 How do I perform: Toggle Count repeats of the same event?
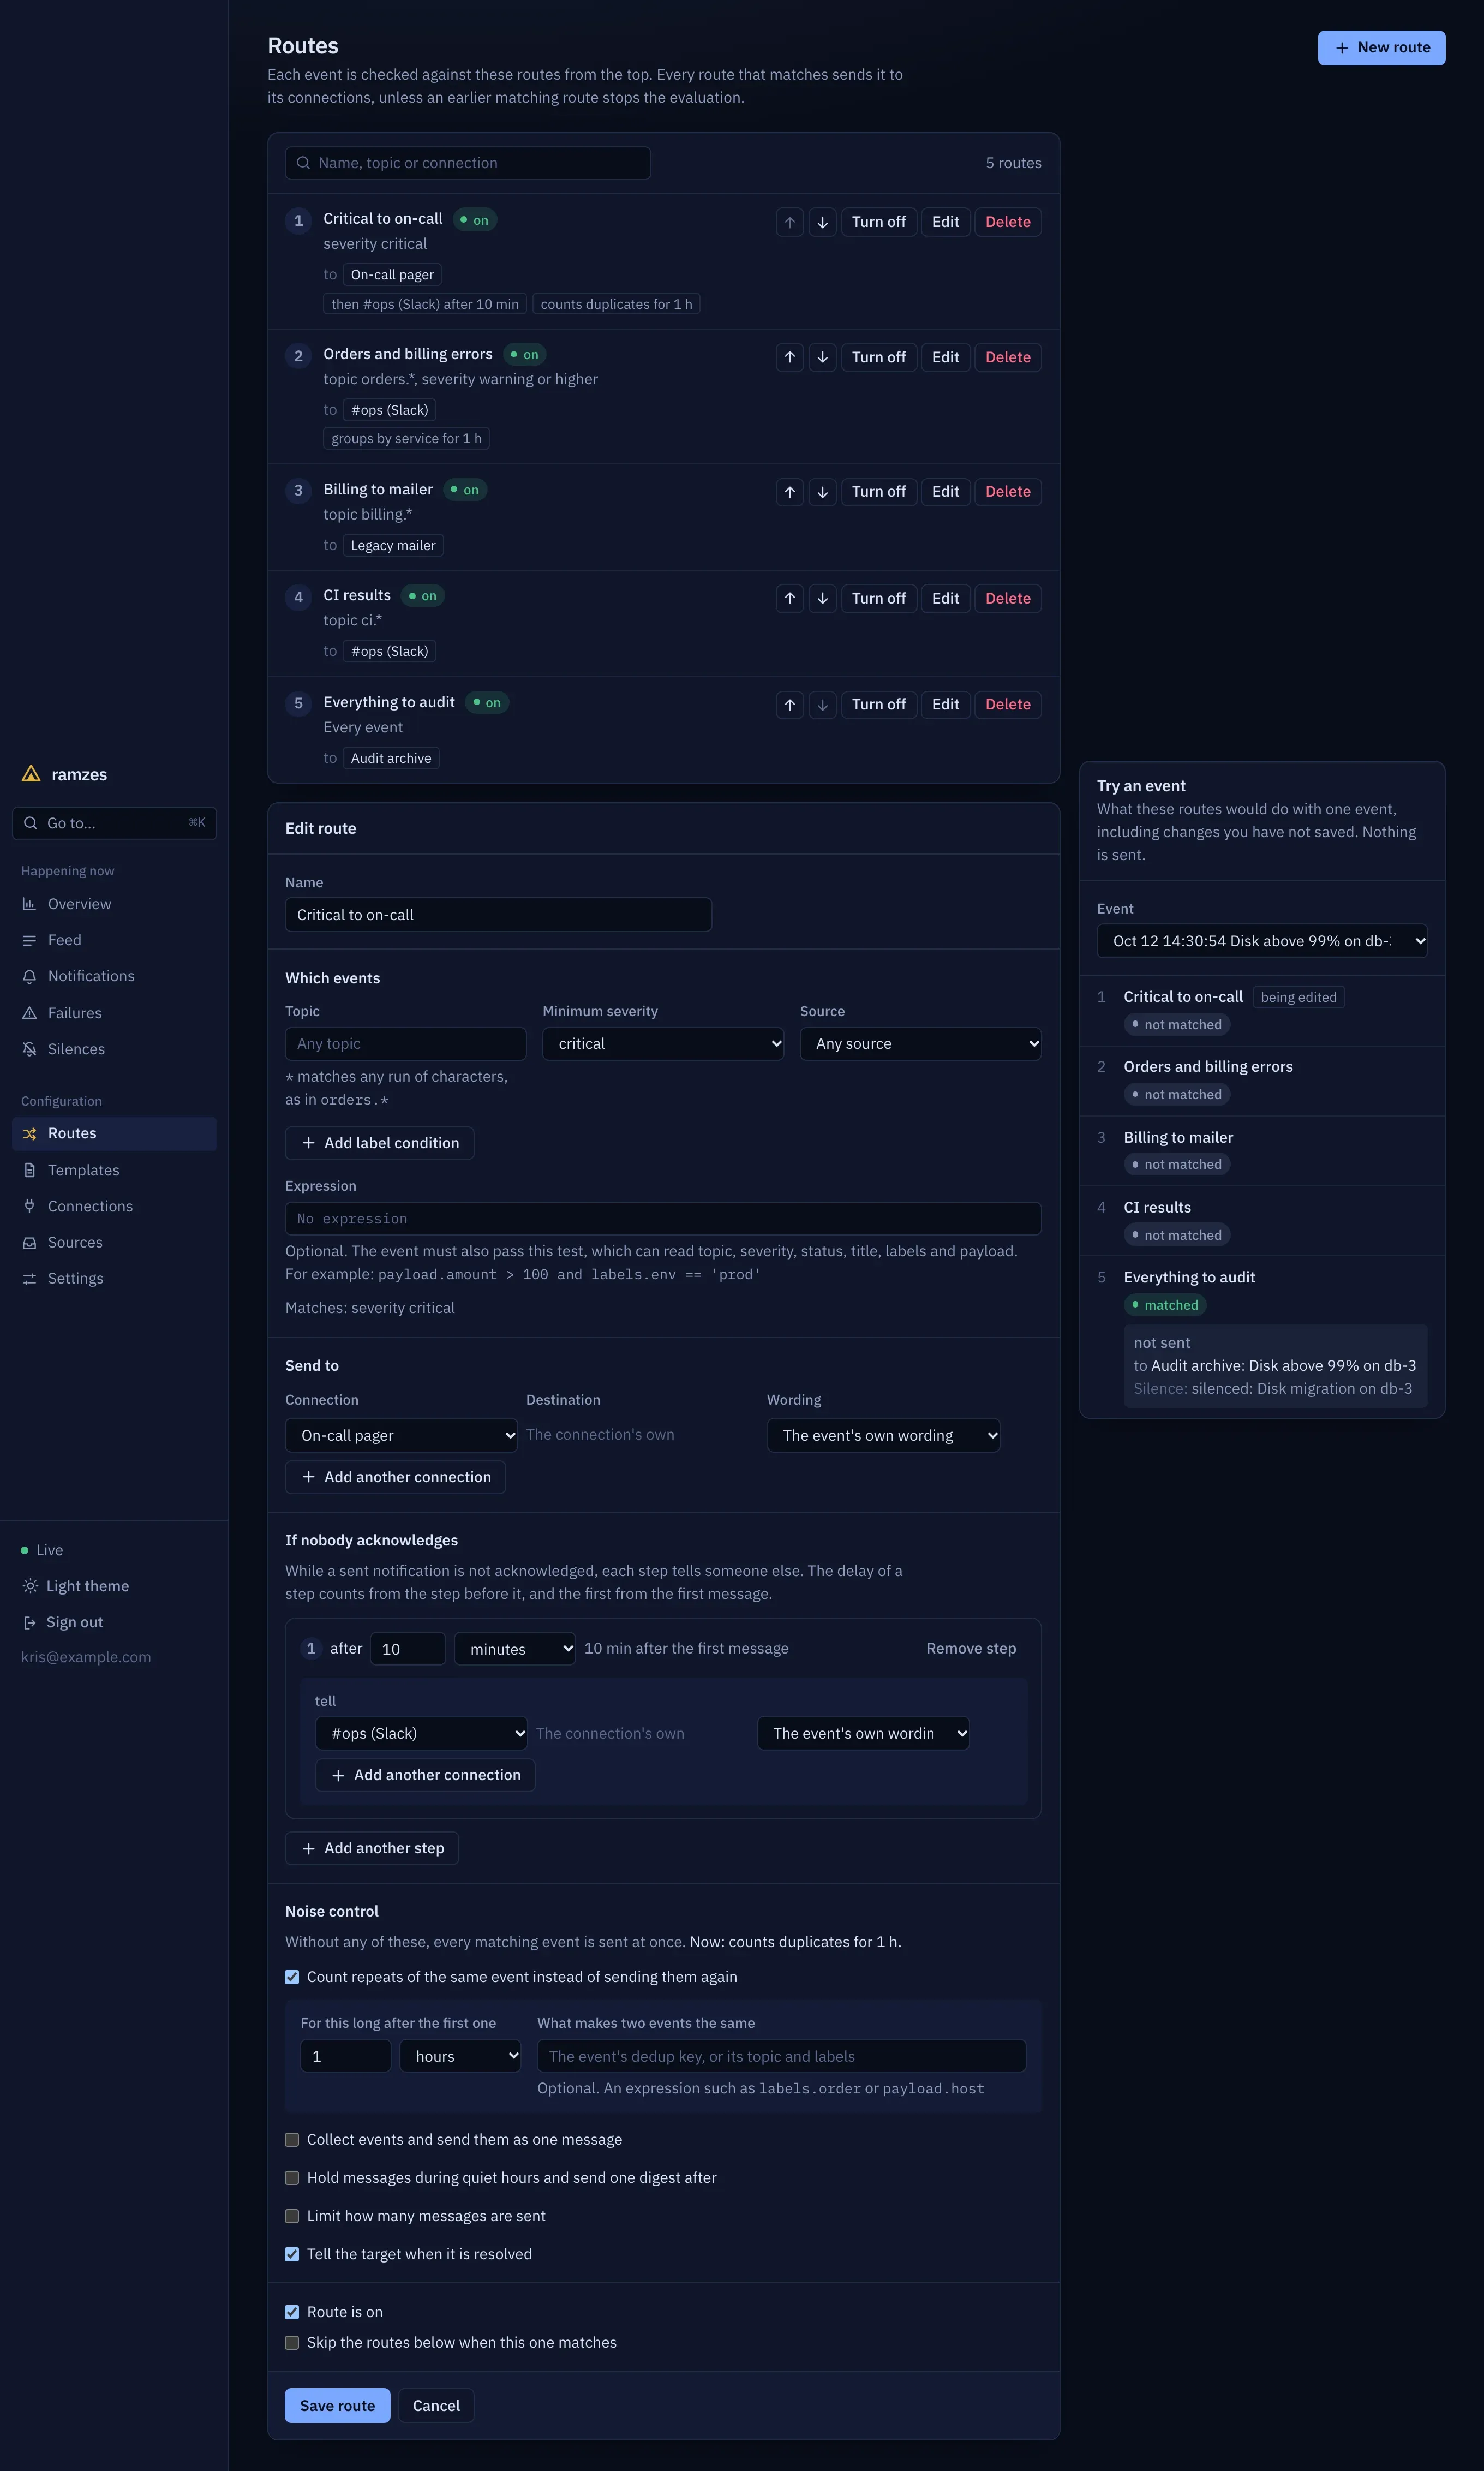(292, 1977)
